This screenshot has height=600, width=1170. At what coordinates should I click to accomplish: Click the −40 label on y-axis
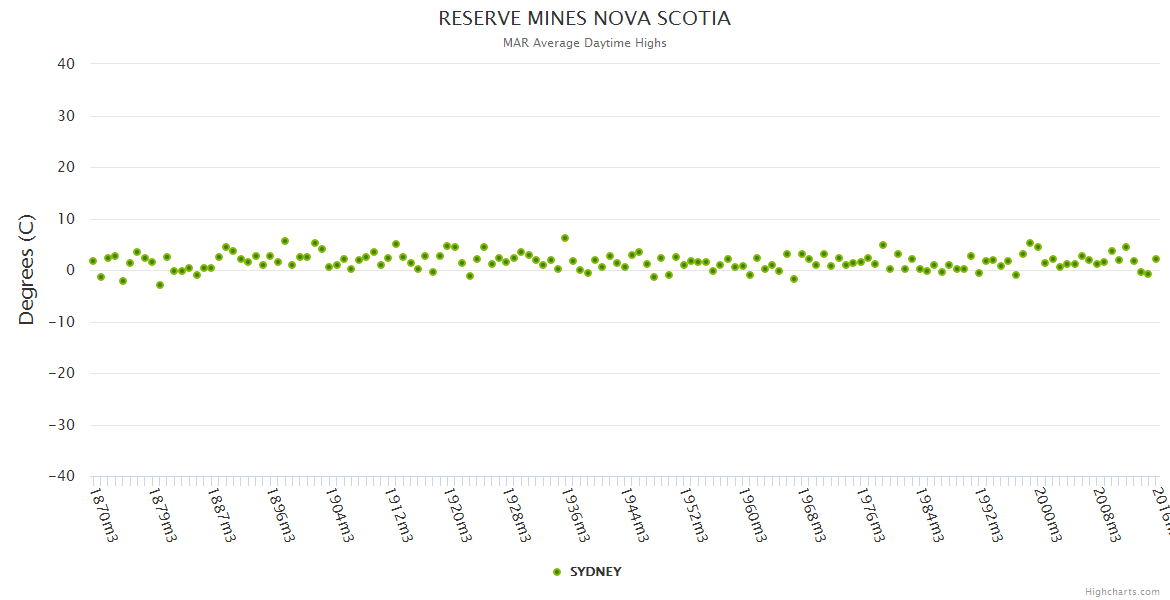click(x=62, y=477)
